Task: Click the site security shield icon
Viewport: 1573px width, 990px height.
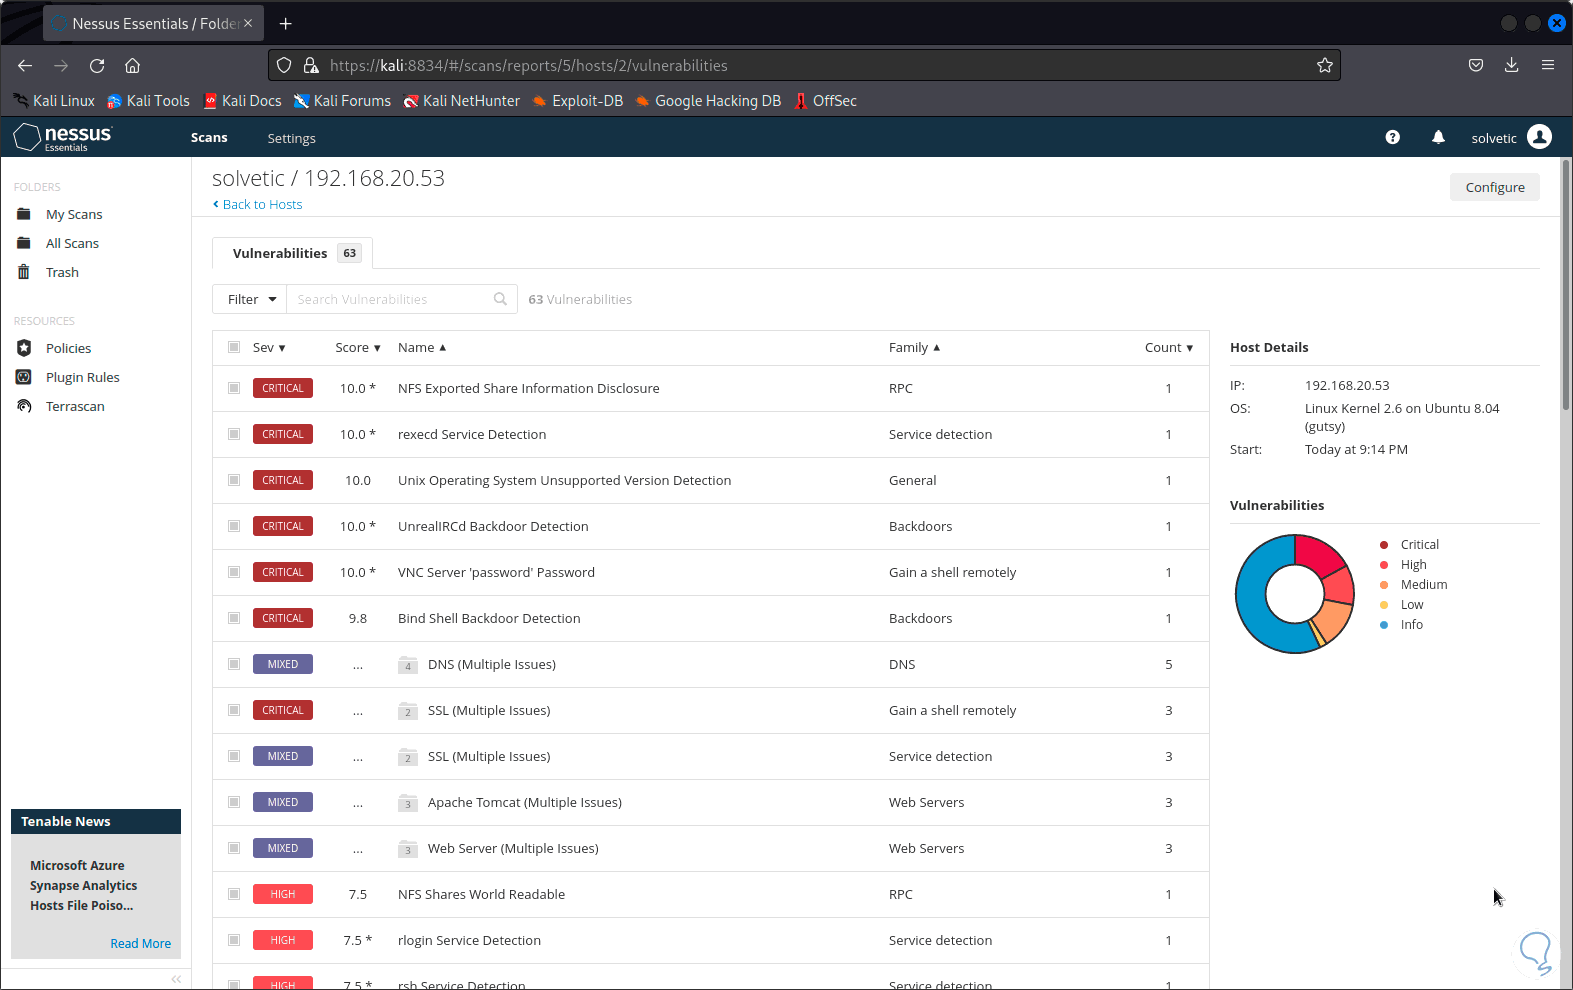Action: coord(284,65)
